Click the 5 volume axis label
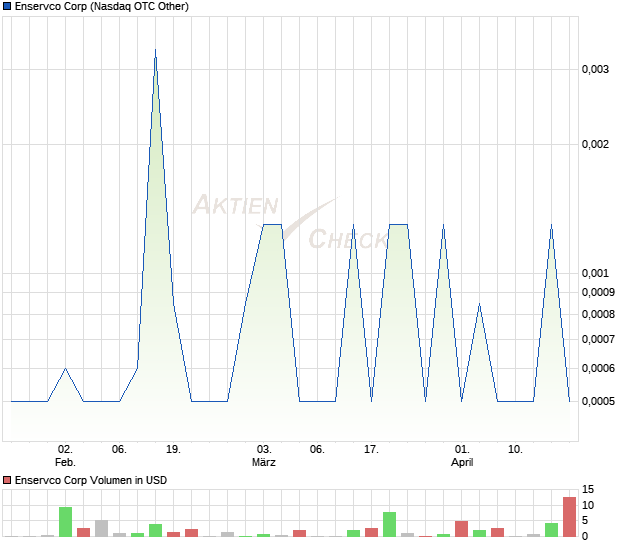Screen dimensions: 620x546 (585, 521)
